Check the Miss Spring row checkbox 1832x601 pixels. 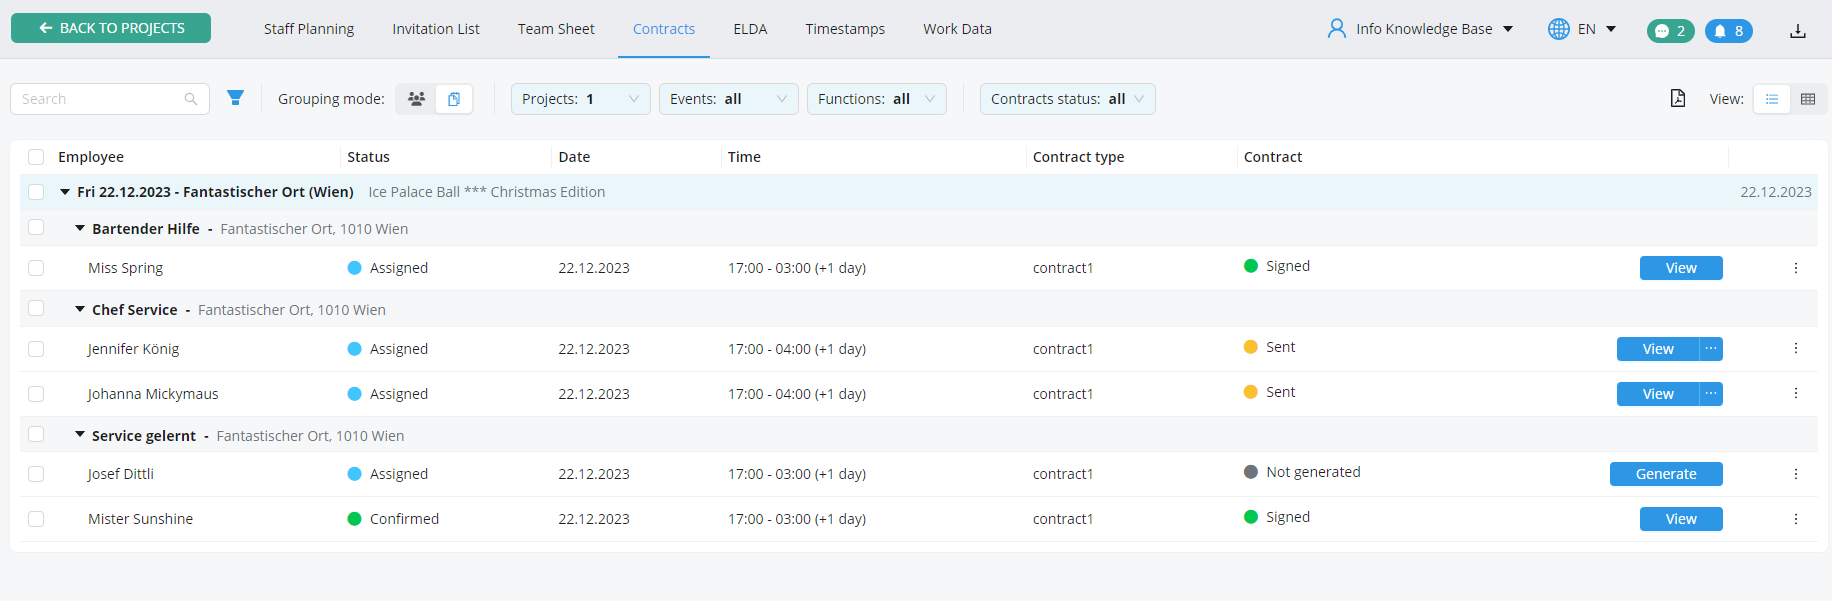pyautogui.click(x=36, y=268)
